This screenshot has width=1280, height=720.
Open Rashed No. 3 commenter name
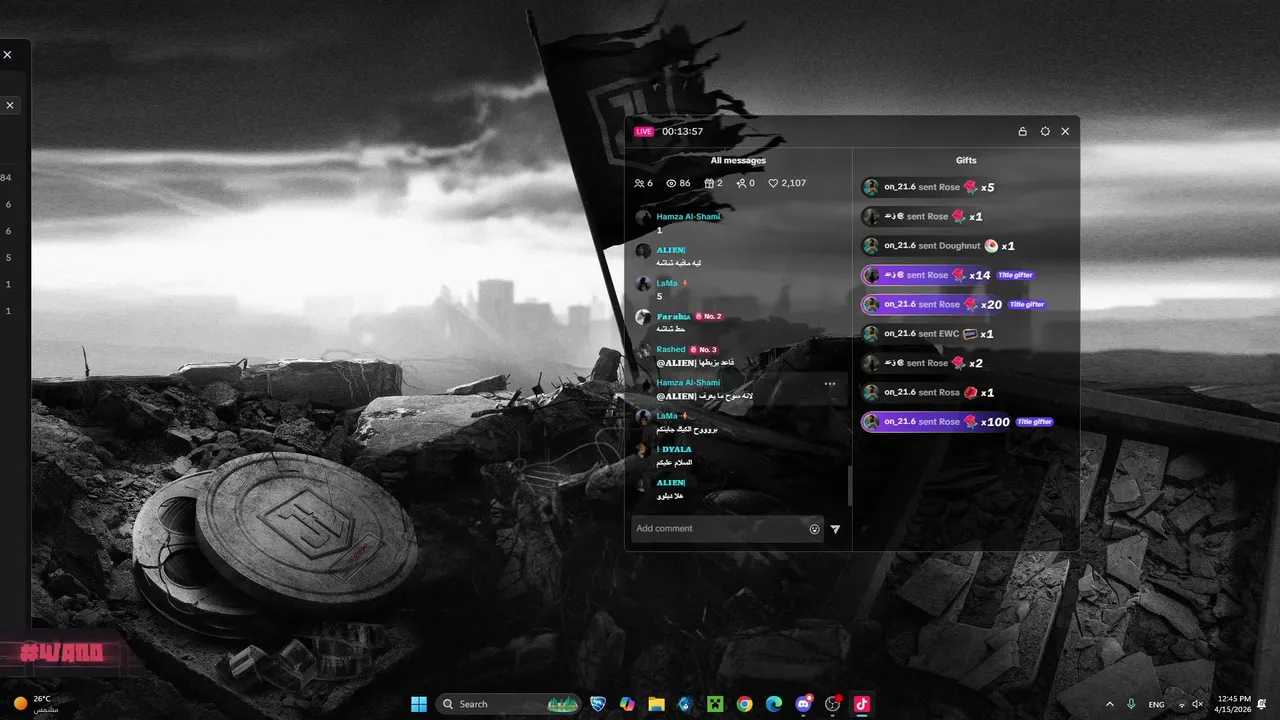coord(671,349)
